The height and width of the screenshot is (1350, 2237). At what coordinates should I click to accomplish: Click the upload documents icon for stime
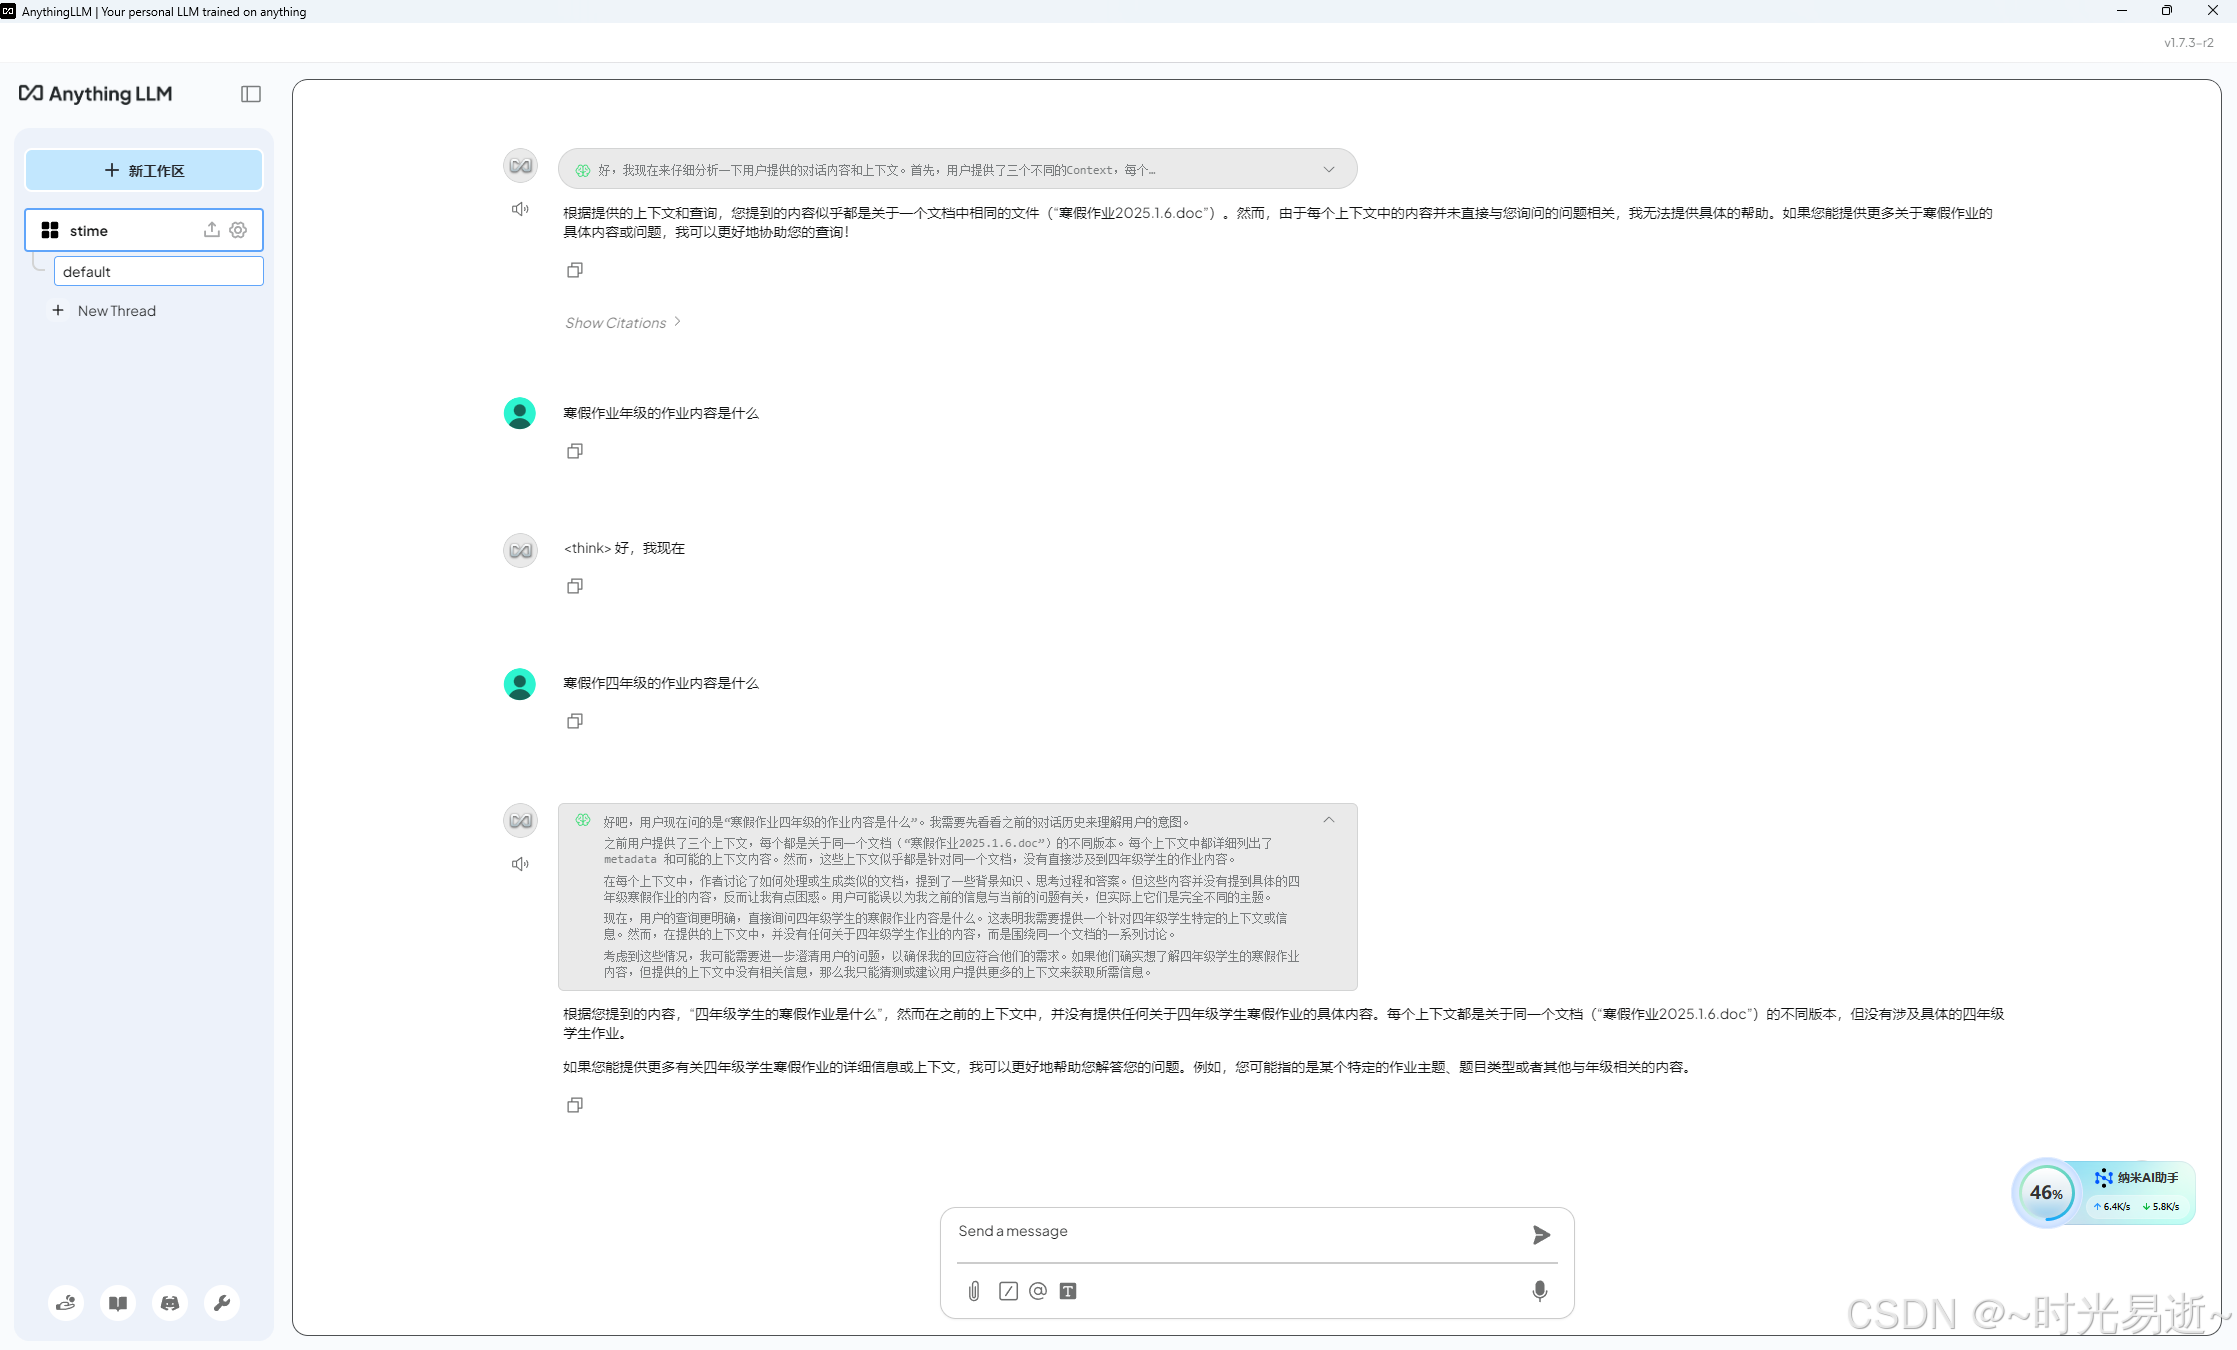click(x=211, y=230)
